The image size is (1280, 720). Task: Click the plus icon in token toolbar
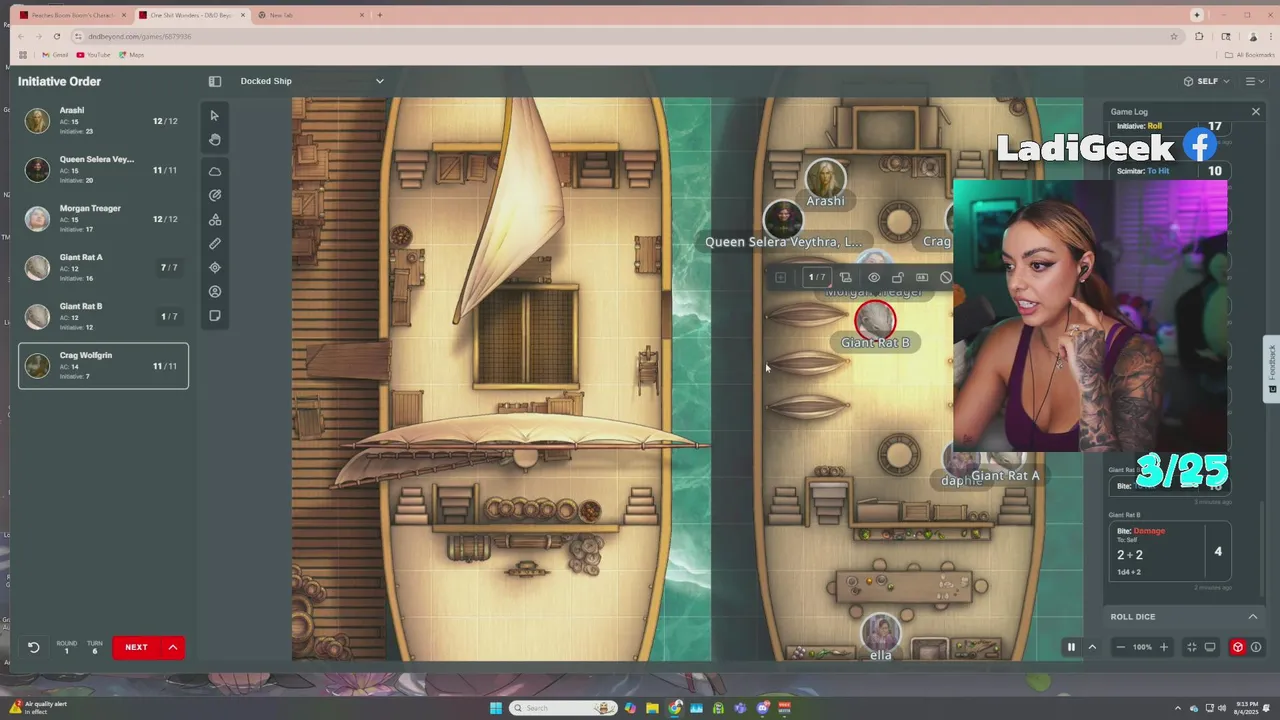781,277
